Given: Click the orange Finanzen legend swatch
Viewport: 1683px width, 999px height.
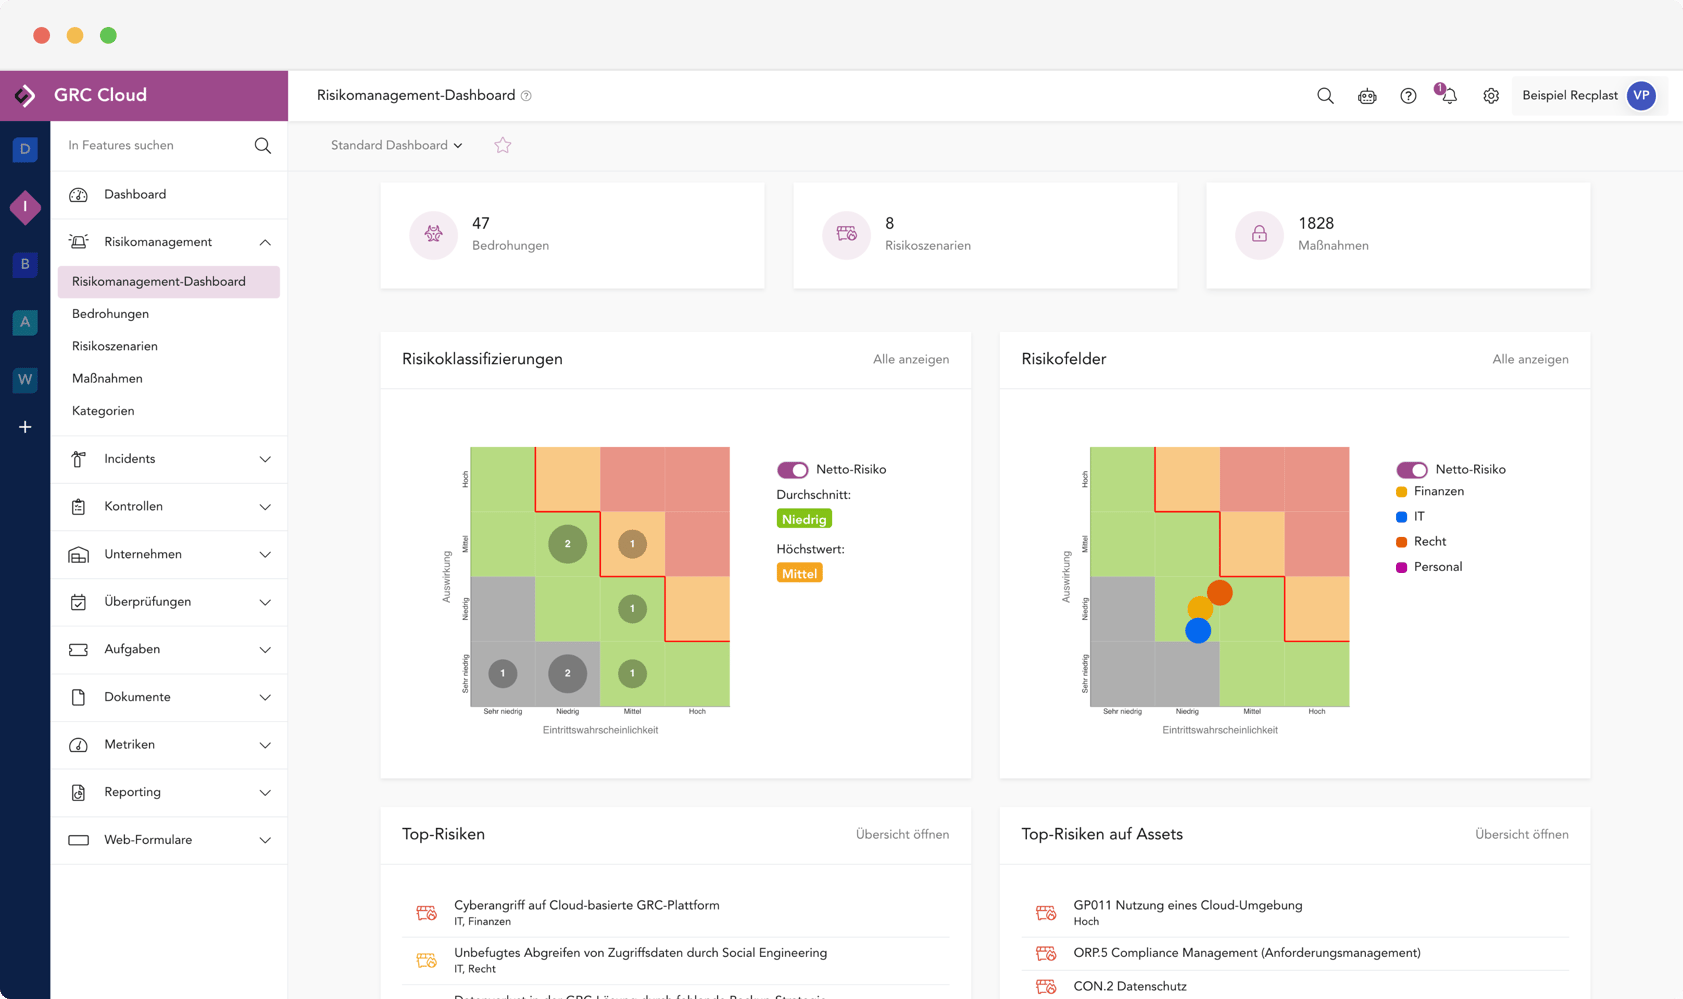Looking at the screenshot, I should (x=1401, y=492).
